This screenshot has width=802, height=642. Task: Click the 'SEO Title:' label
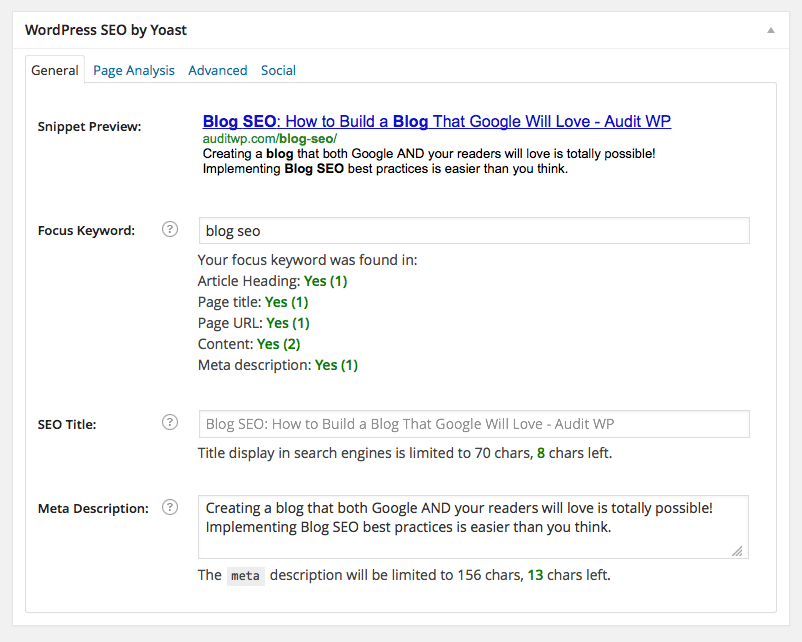point(67,425)
